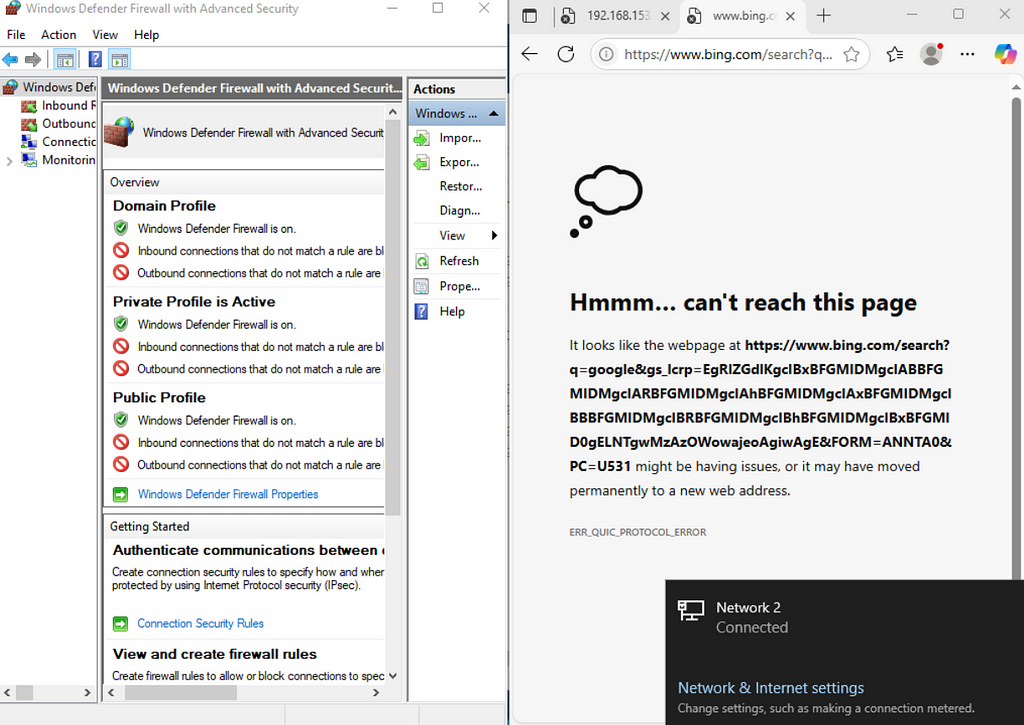Image resolution: width=1024 pixels, height=725 pixels.
Task: Select Inbound Rules in the tree
Action: pos(58,105)
